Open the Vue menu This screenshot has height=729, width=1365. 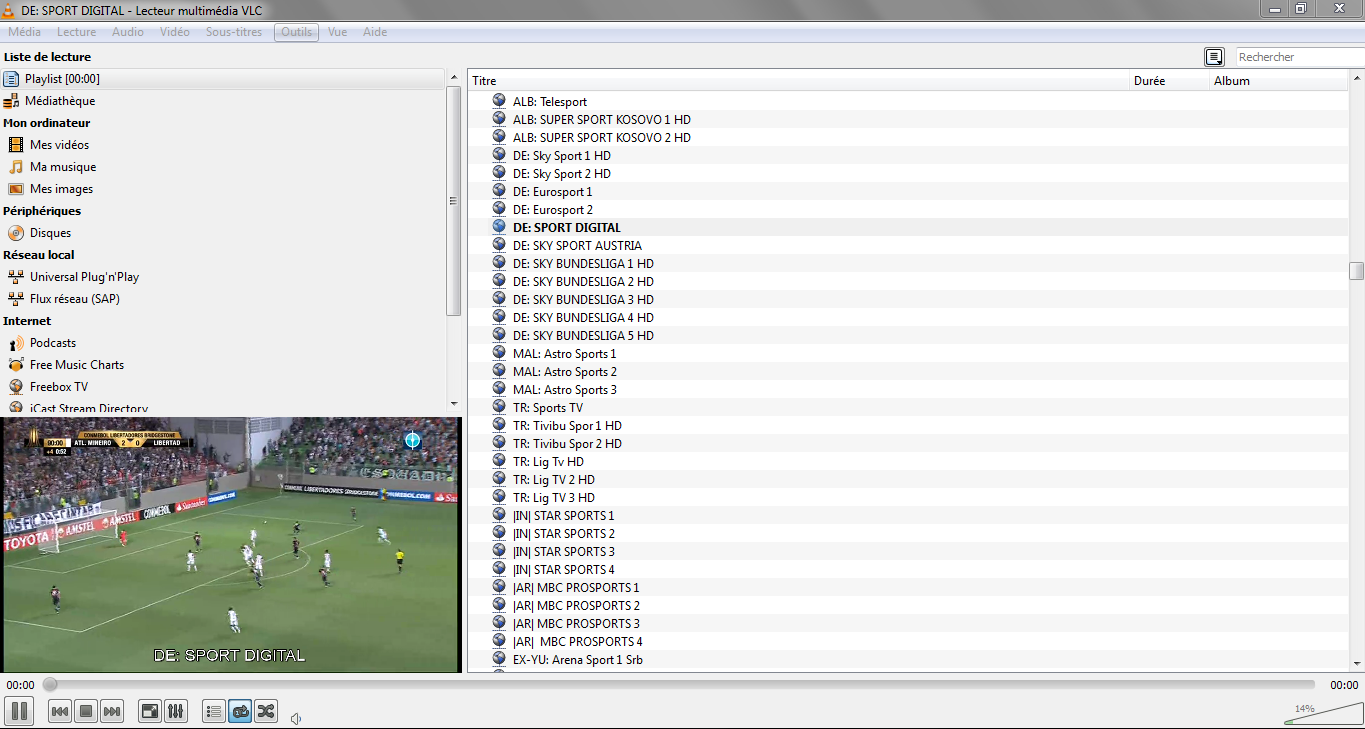coord(338,32)
